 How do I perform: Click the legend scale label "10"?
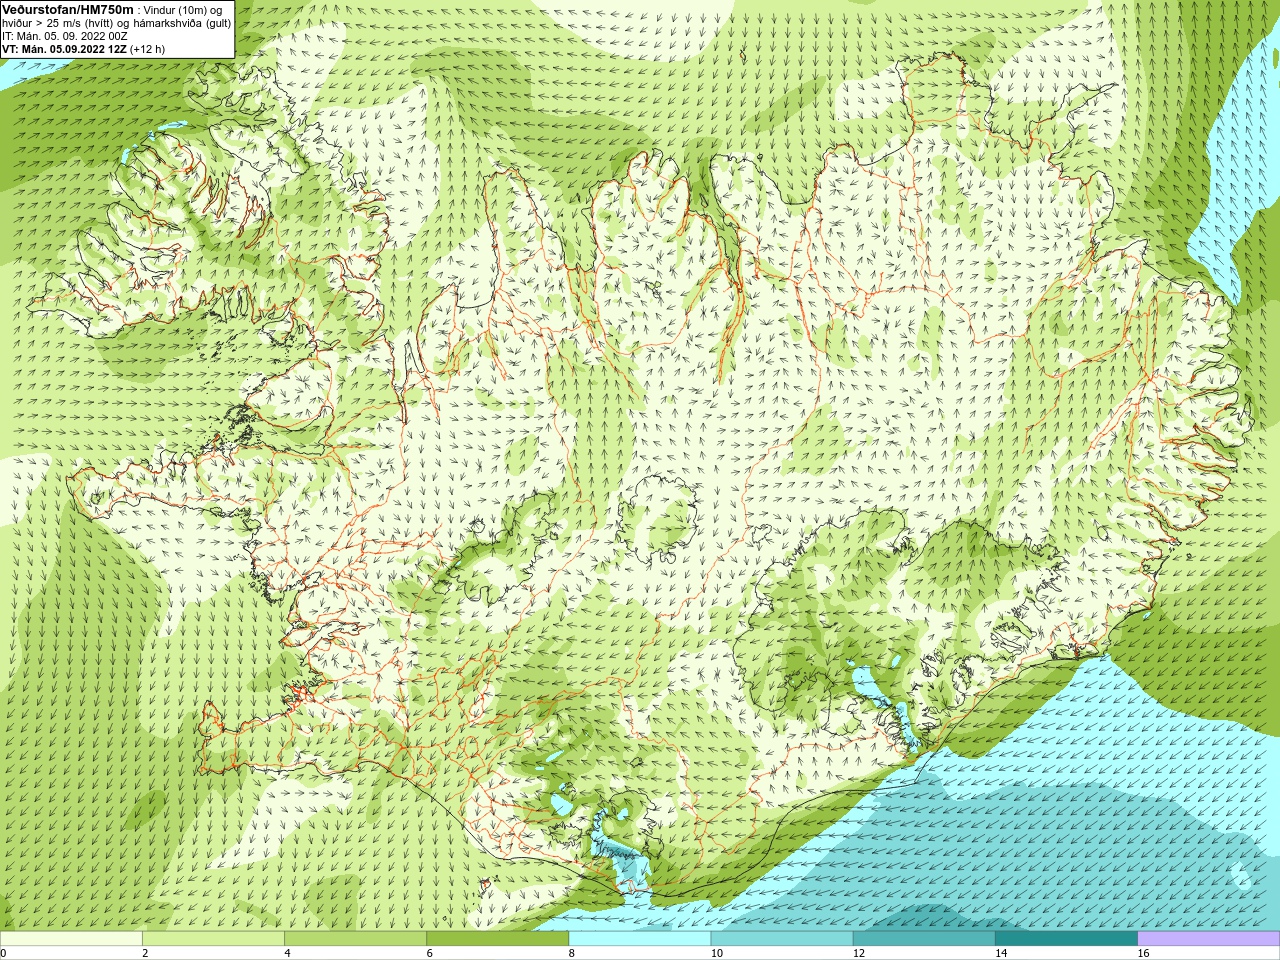[x=717, y=953]
